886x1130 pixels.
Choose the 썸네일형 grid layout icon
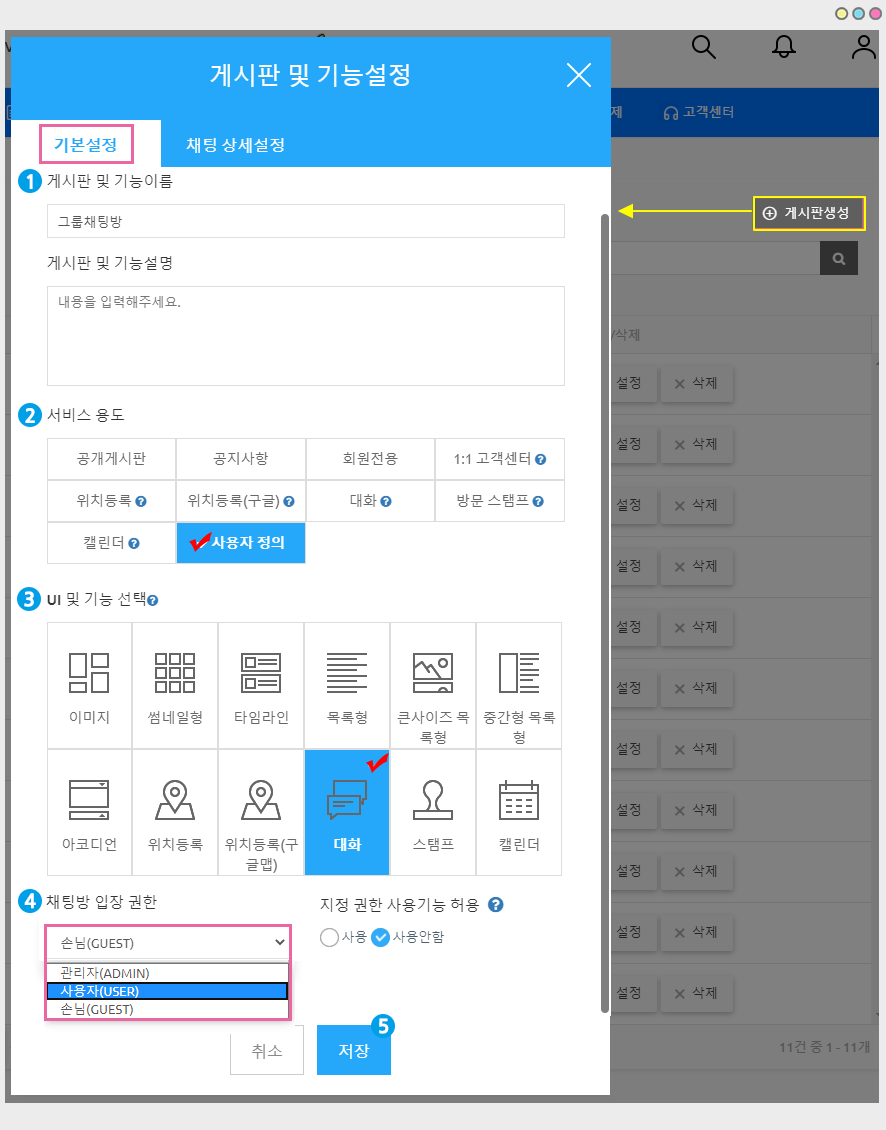175,673
